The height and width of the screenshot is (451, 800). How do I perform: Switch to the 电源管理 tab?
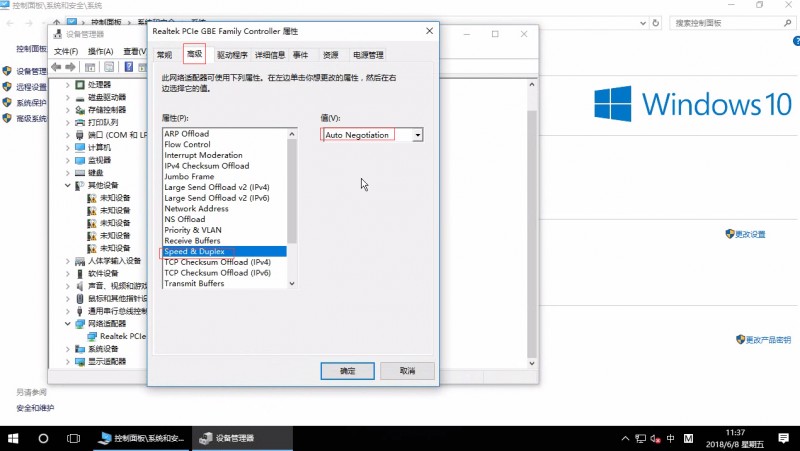click(368, 55)
